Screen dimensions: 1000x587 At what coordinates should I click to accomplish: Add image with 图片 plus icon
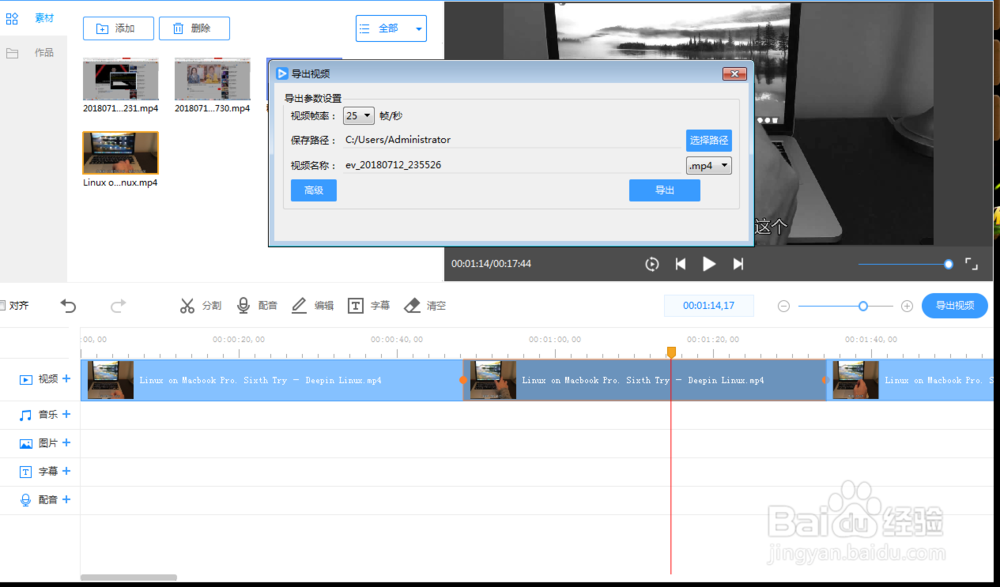[66, 443]
